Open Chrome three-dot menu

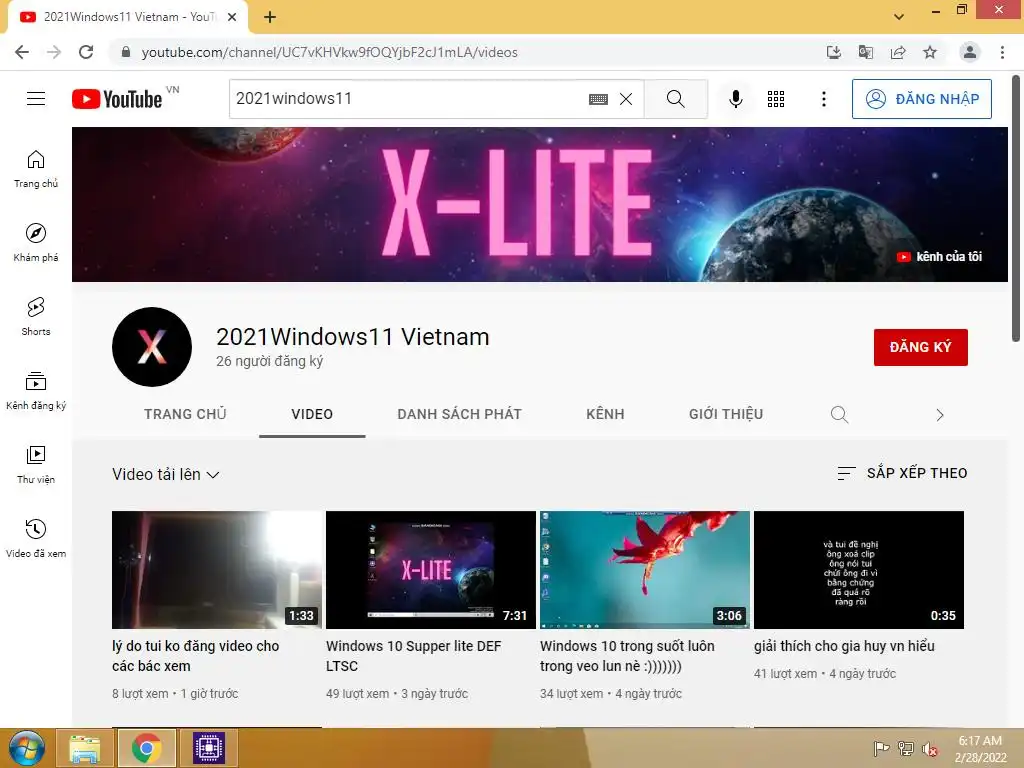[1002, 52]
